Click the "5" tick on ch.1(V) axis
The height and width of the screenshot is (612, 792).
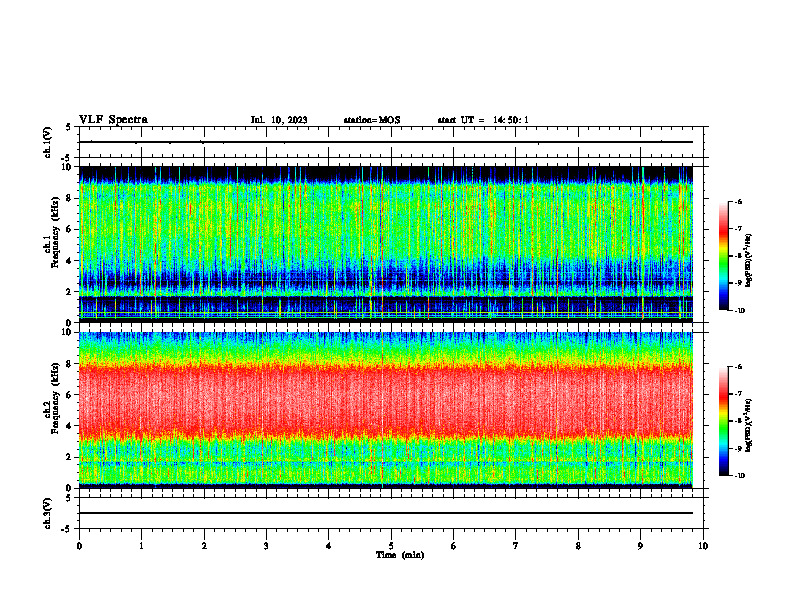68,127
